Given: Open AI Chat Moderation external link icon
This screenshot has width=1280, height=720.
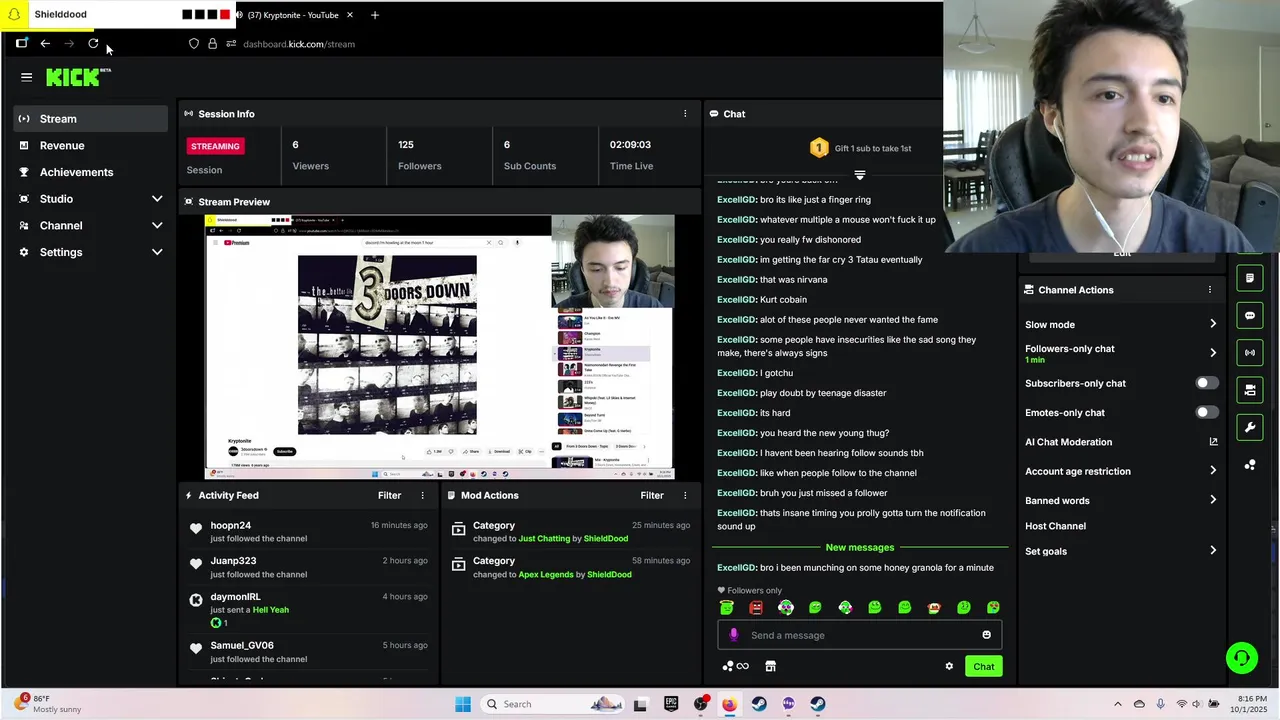Looking at the screenshot, I should pos(1213,442).
